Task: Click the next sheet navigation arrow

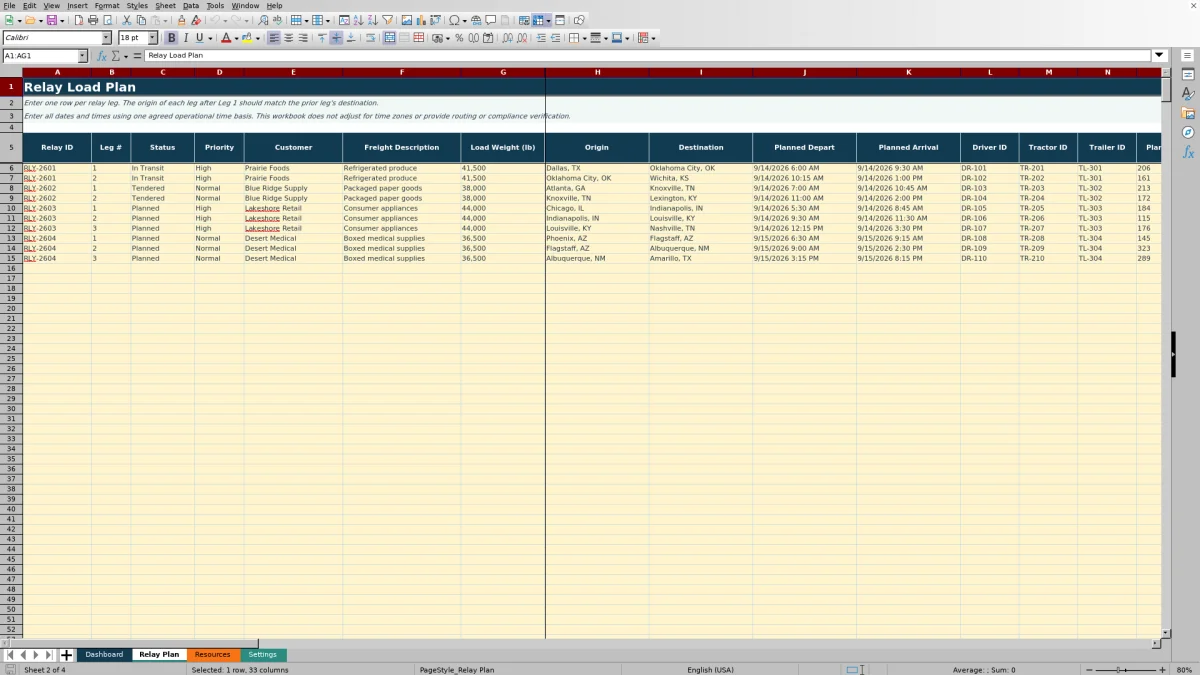Action: (x=36, y=655)
